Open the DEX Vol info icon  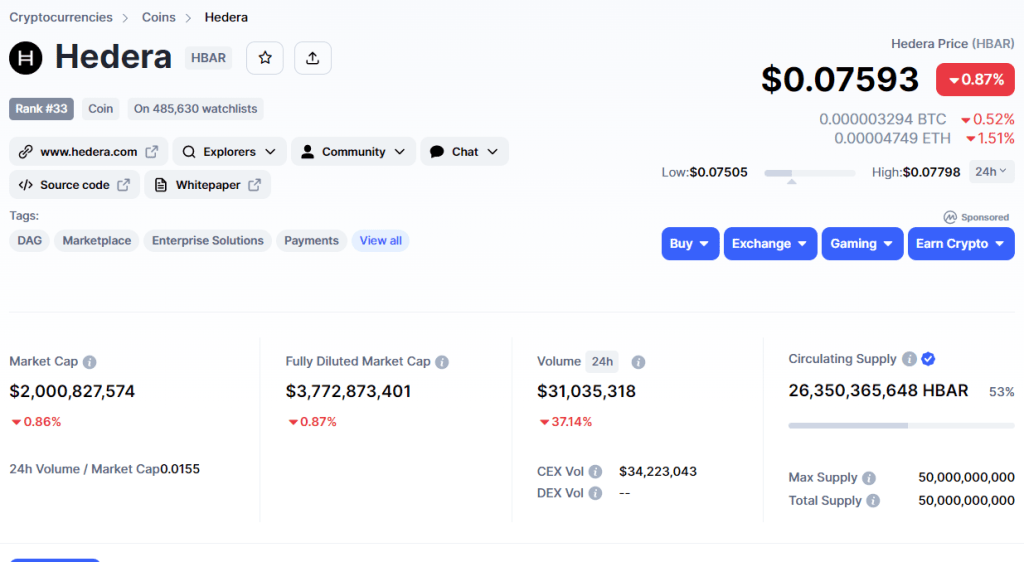coord(595,493)
